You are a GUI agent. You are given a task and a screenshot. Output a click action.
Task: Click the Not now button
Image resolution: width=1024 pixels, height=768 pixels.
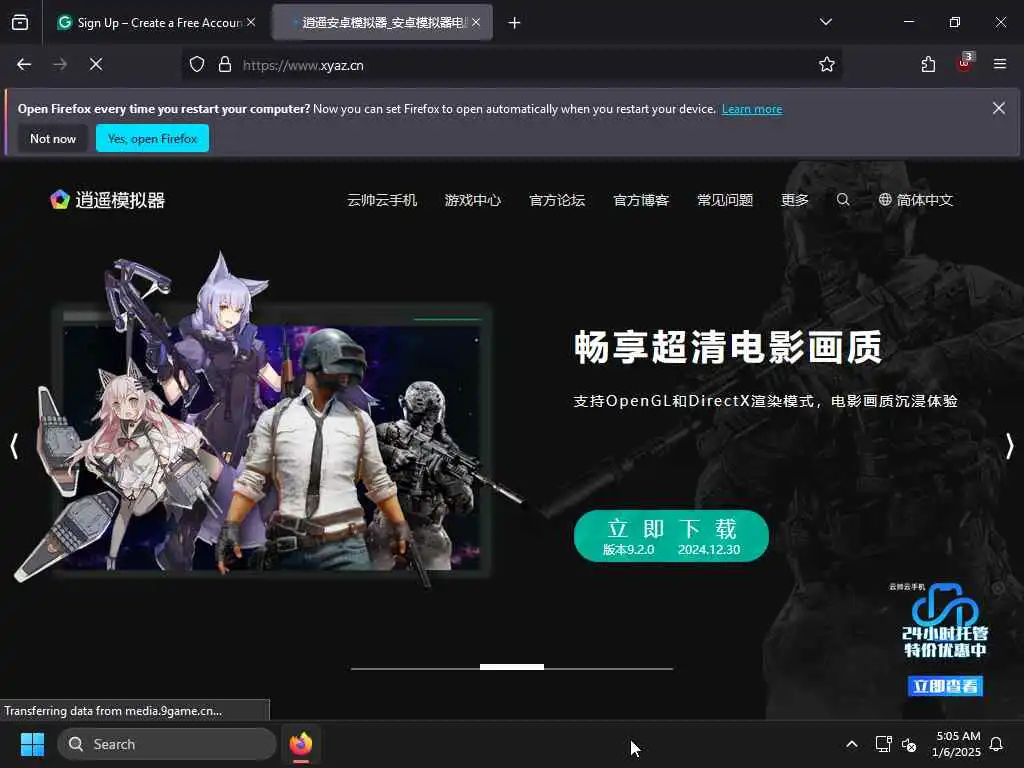[x=53, y=138]
